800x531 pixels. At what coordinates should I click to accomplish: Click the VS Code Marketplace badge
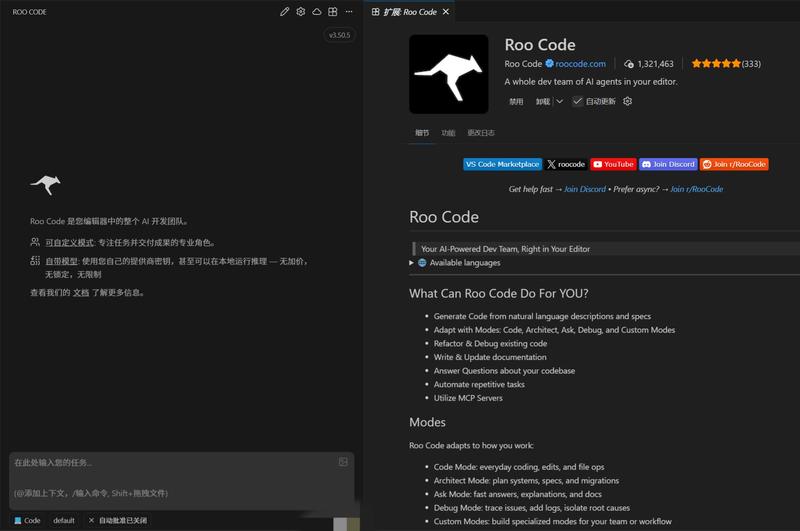pos(503,164)
